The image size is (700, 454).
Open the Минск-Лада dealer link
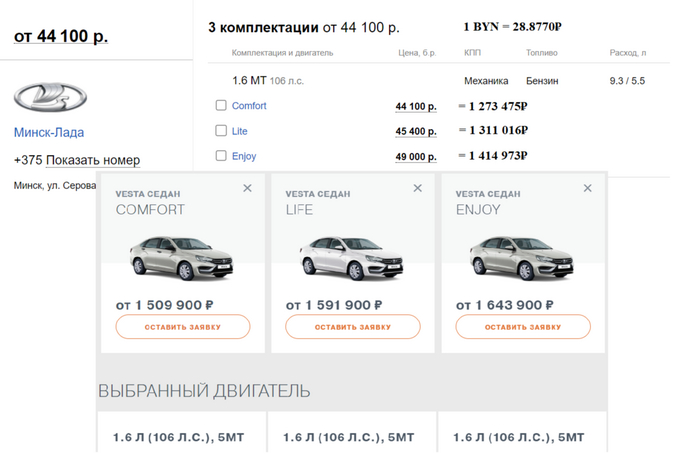coord(49,132)
